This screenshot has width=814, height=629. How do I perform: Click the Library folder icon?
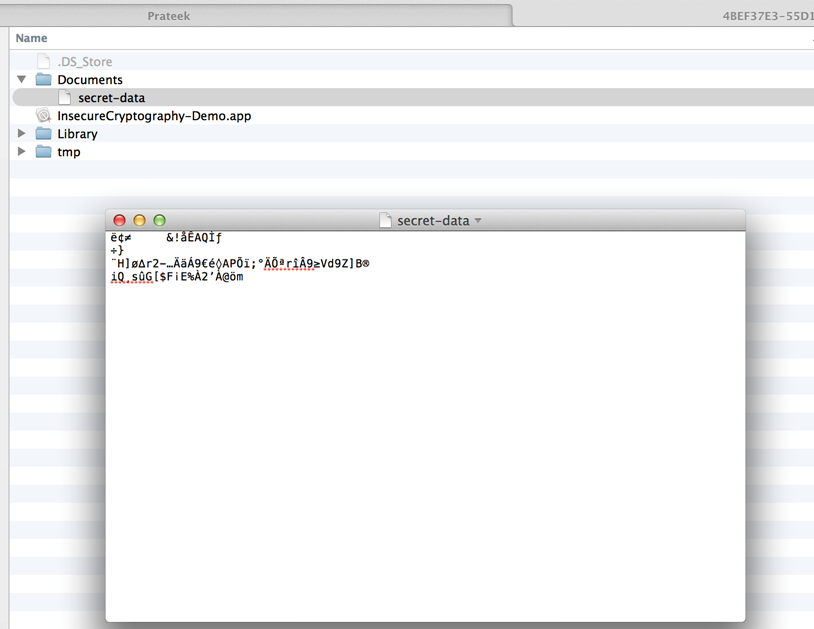pos(43,134)
